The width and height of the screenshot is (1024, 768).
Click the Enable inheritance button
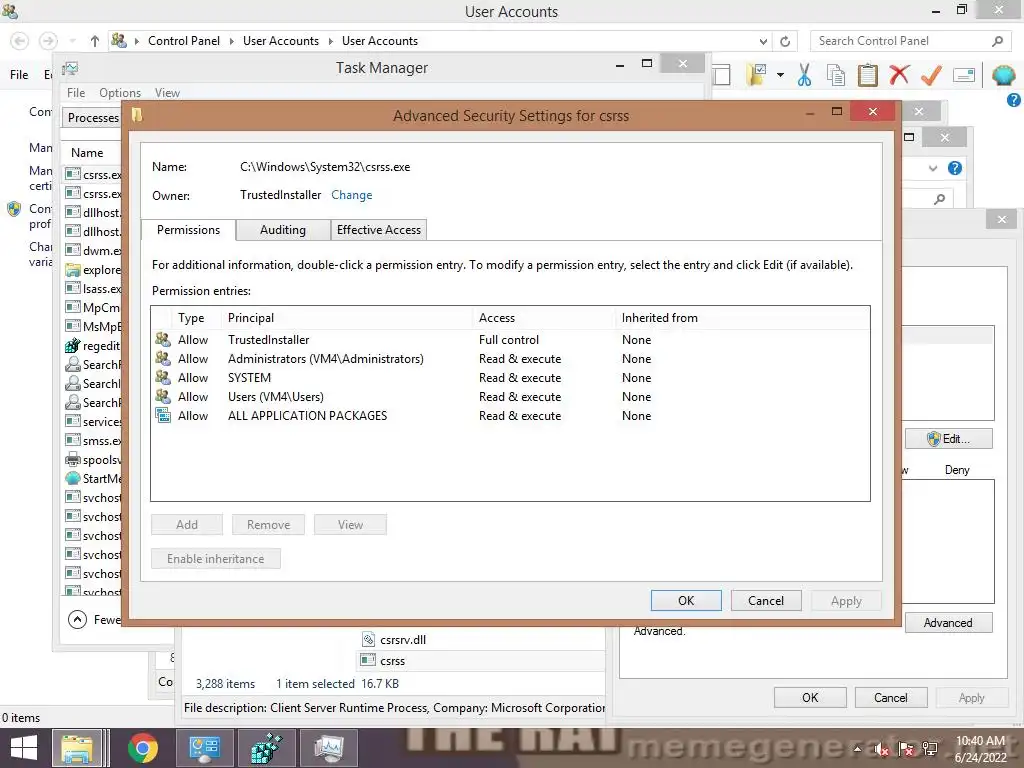coord(216,559)
